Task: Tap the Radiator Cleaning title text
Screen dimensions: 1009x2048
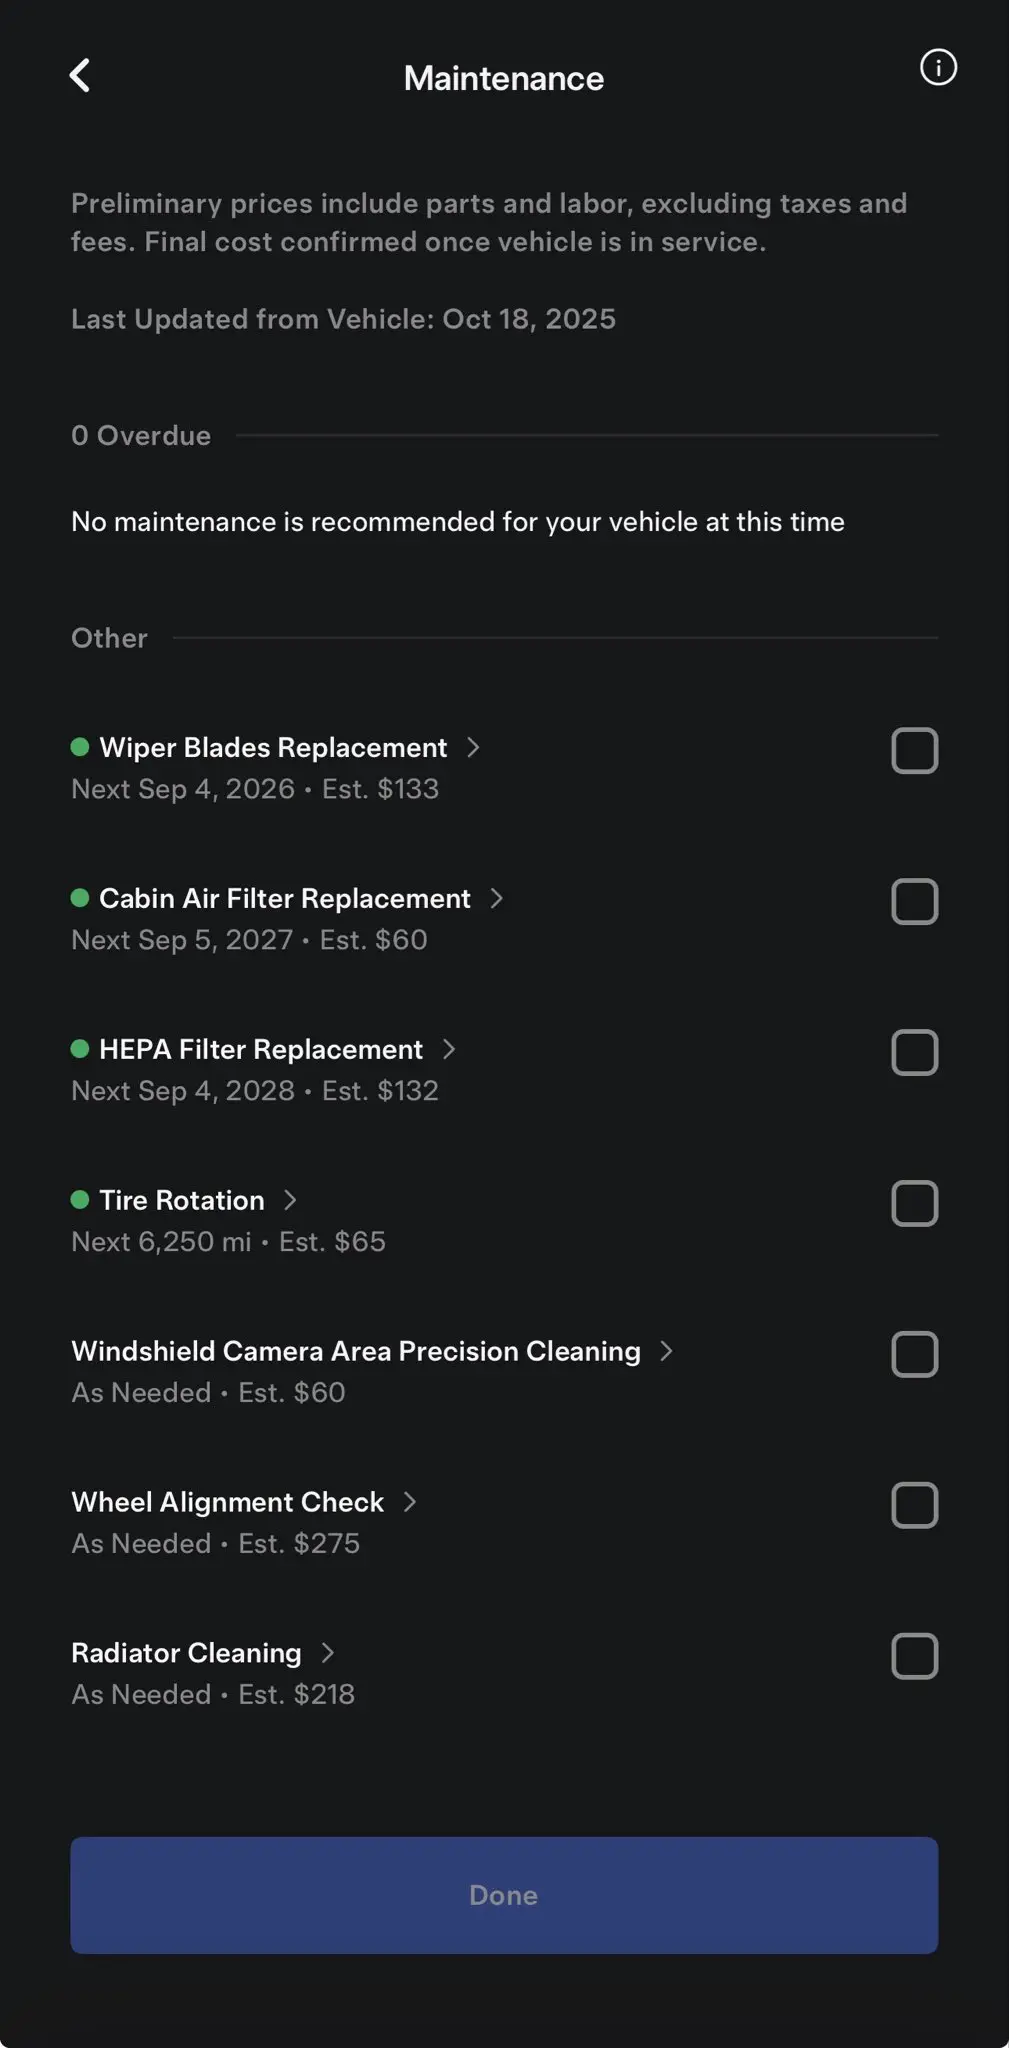Action: click(186, 1653)
